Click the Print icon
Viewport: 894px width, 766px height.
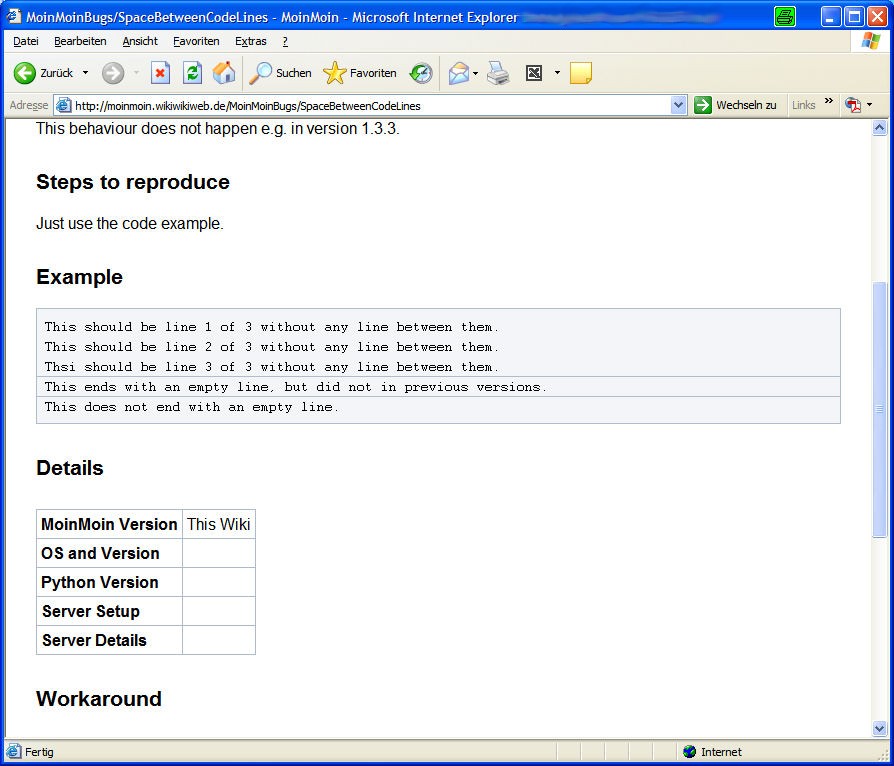click(x=498, y=73)
